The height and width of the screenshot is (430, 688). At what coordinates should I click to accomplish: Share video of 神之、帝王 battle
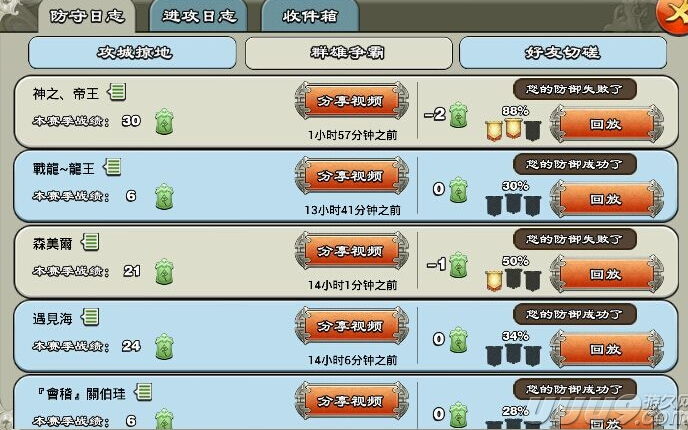click(351, 101)
